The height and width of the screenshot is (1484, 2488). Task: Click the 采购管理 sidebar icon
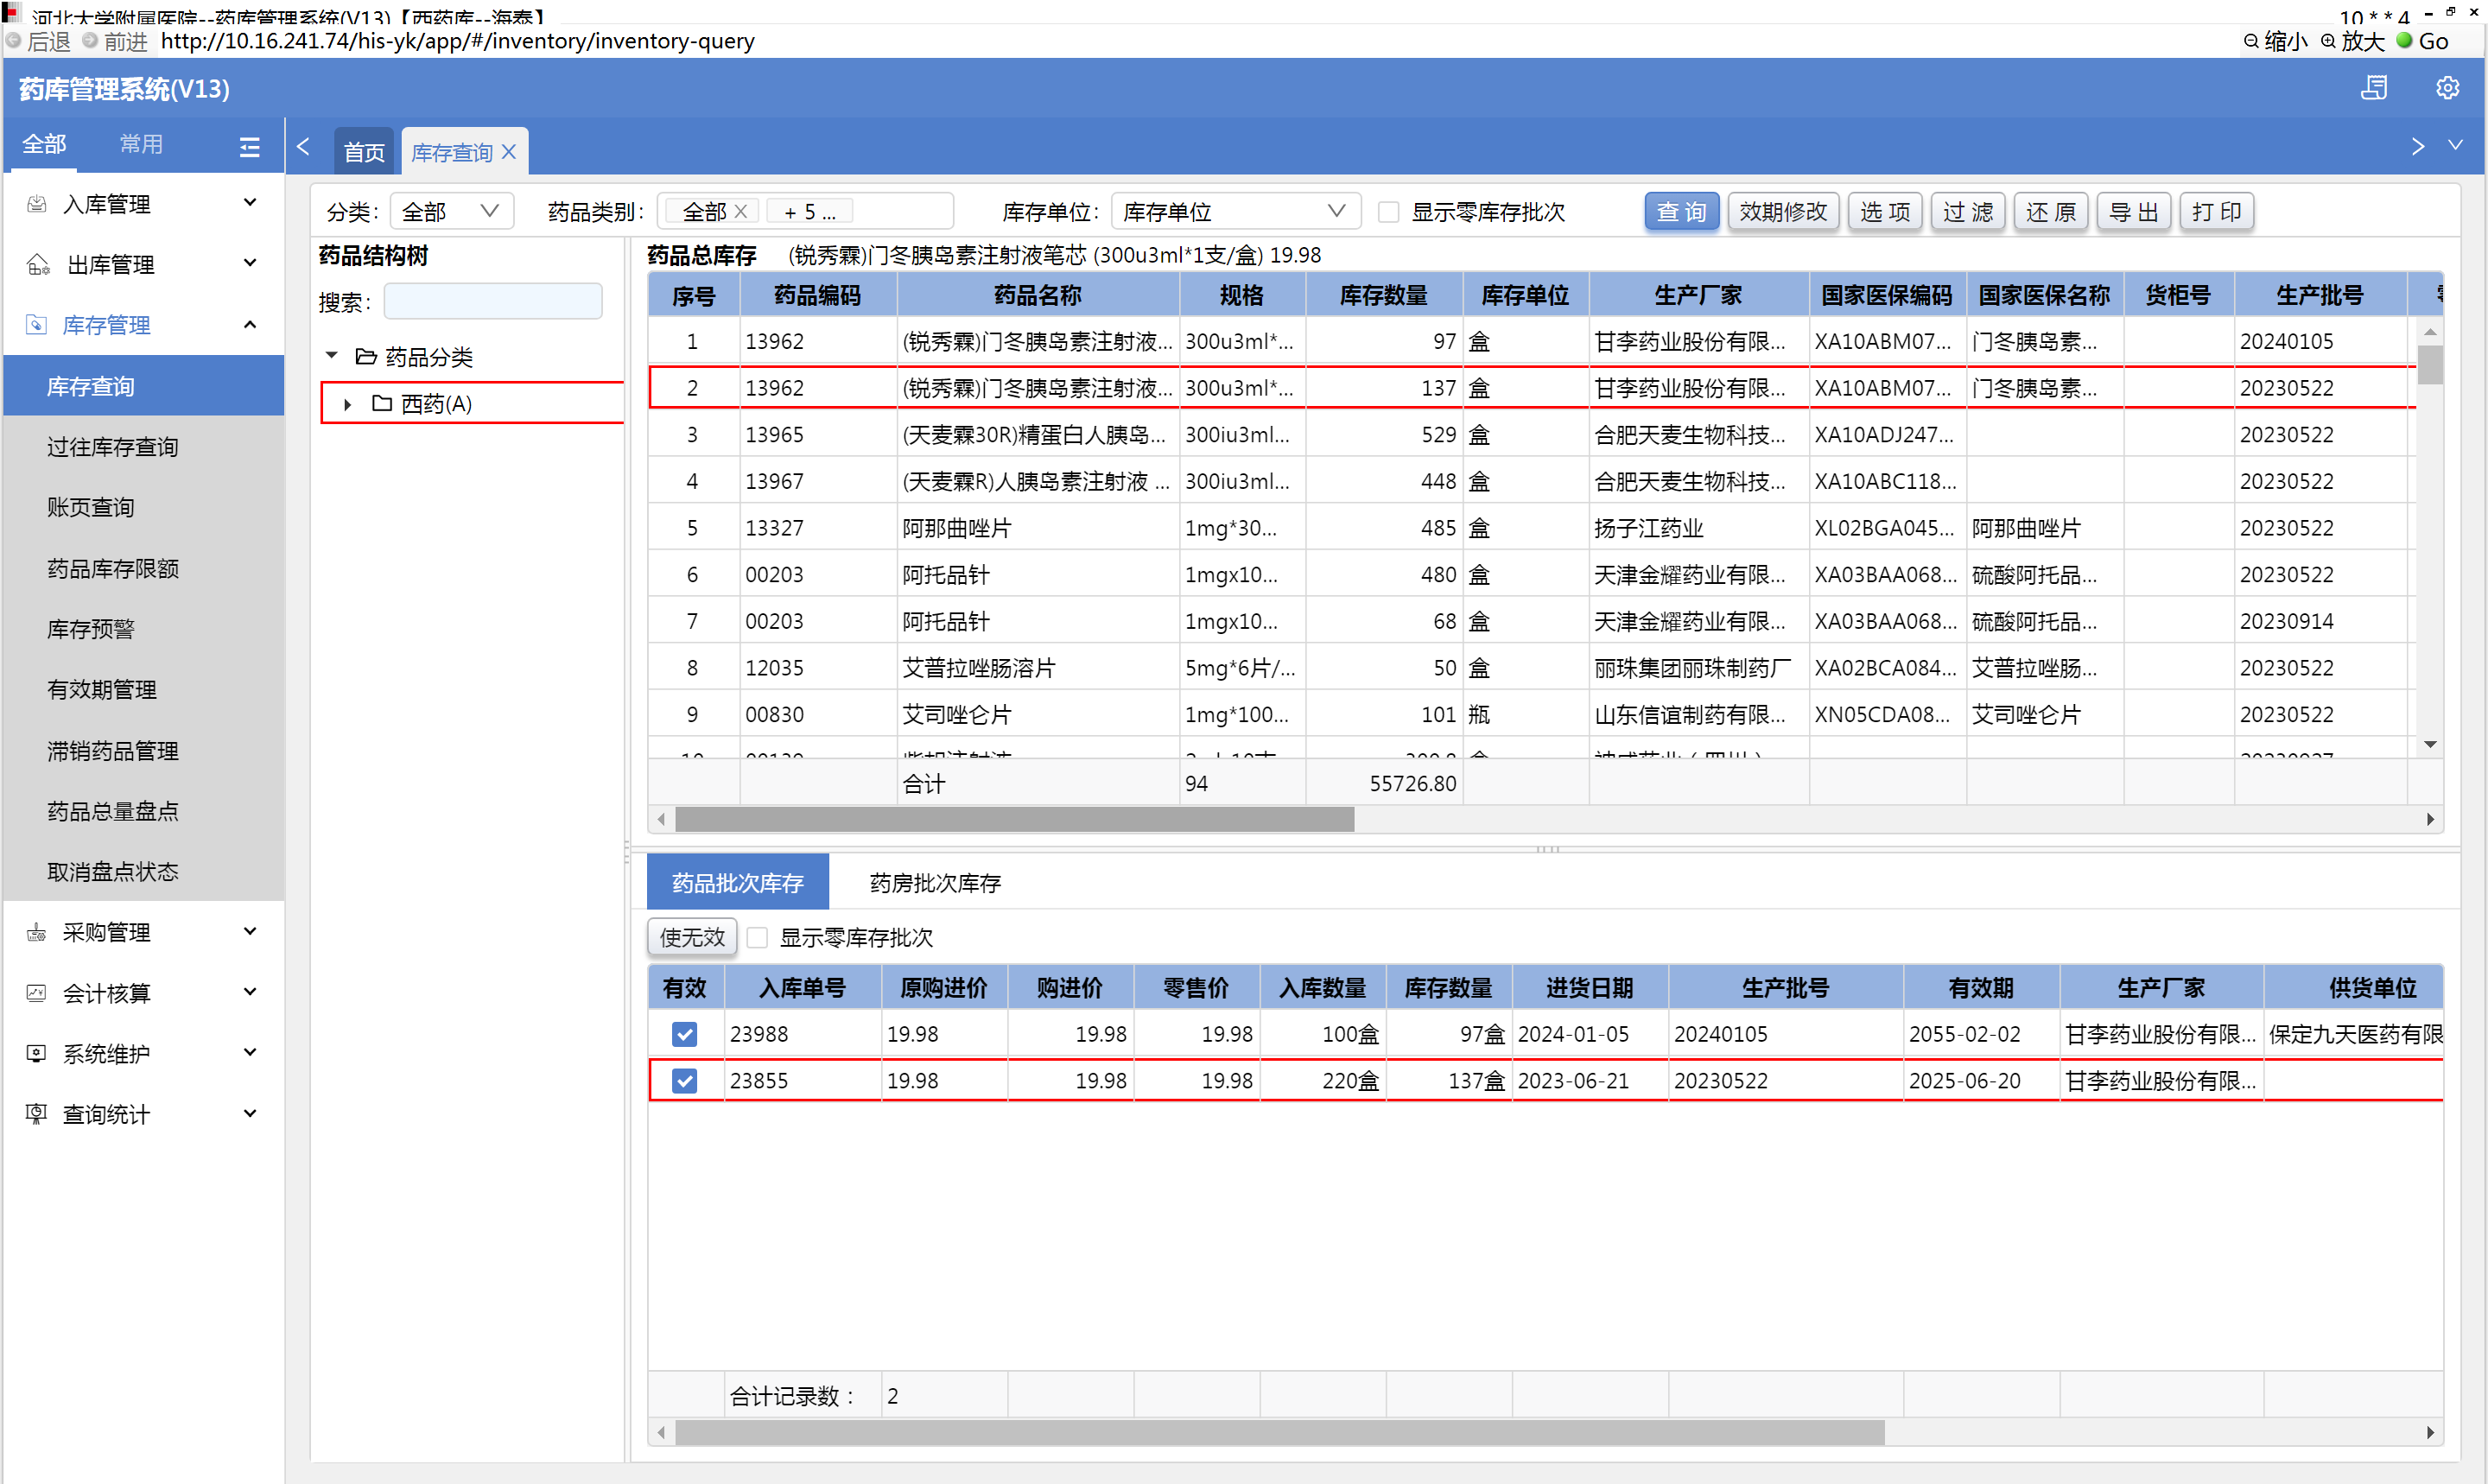37,932
